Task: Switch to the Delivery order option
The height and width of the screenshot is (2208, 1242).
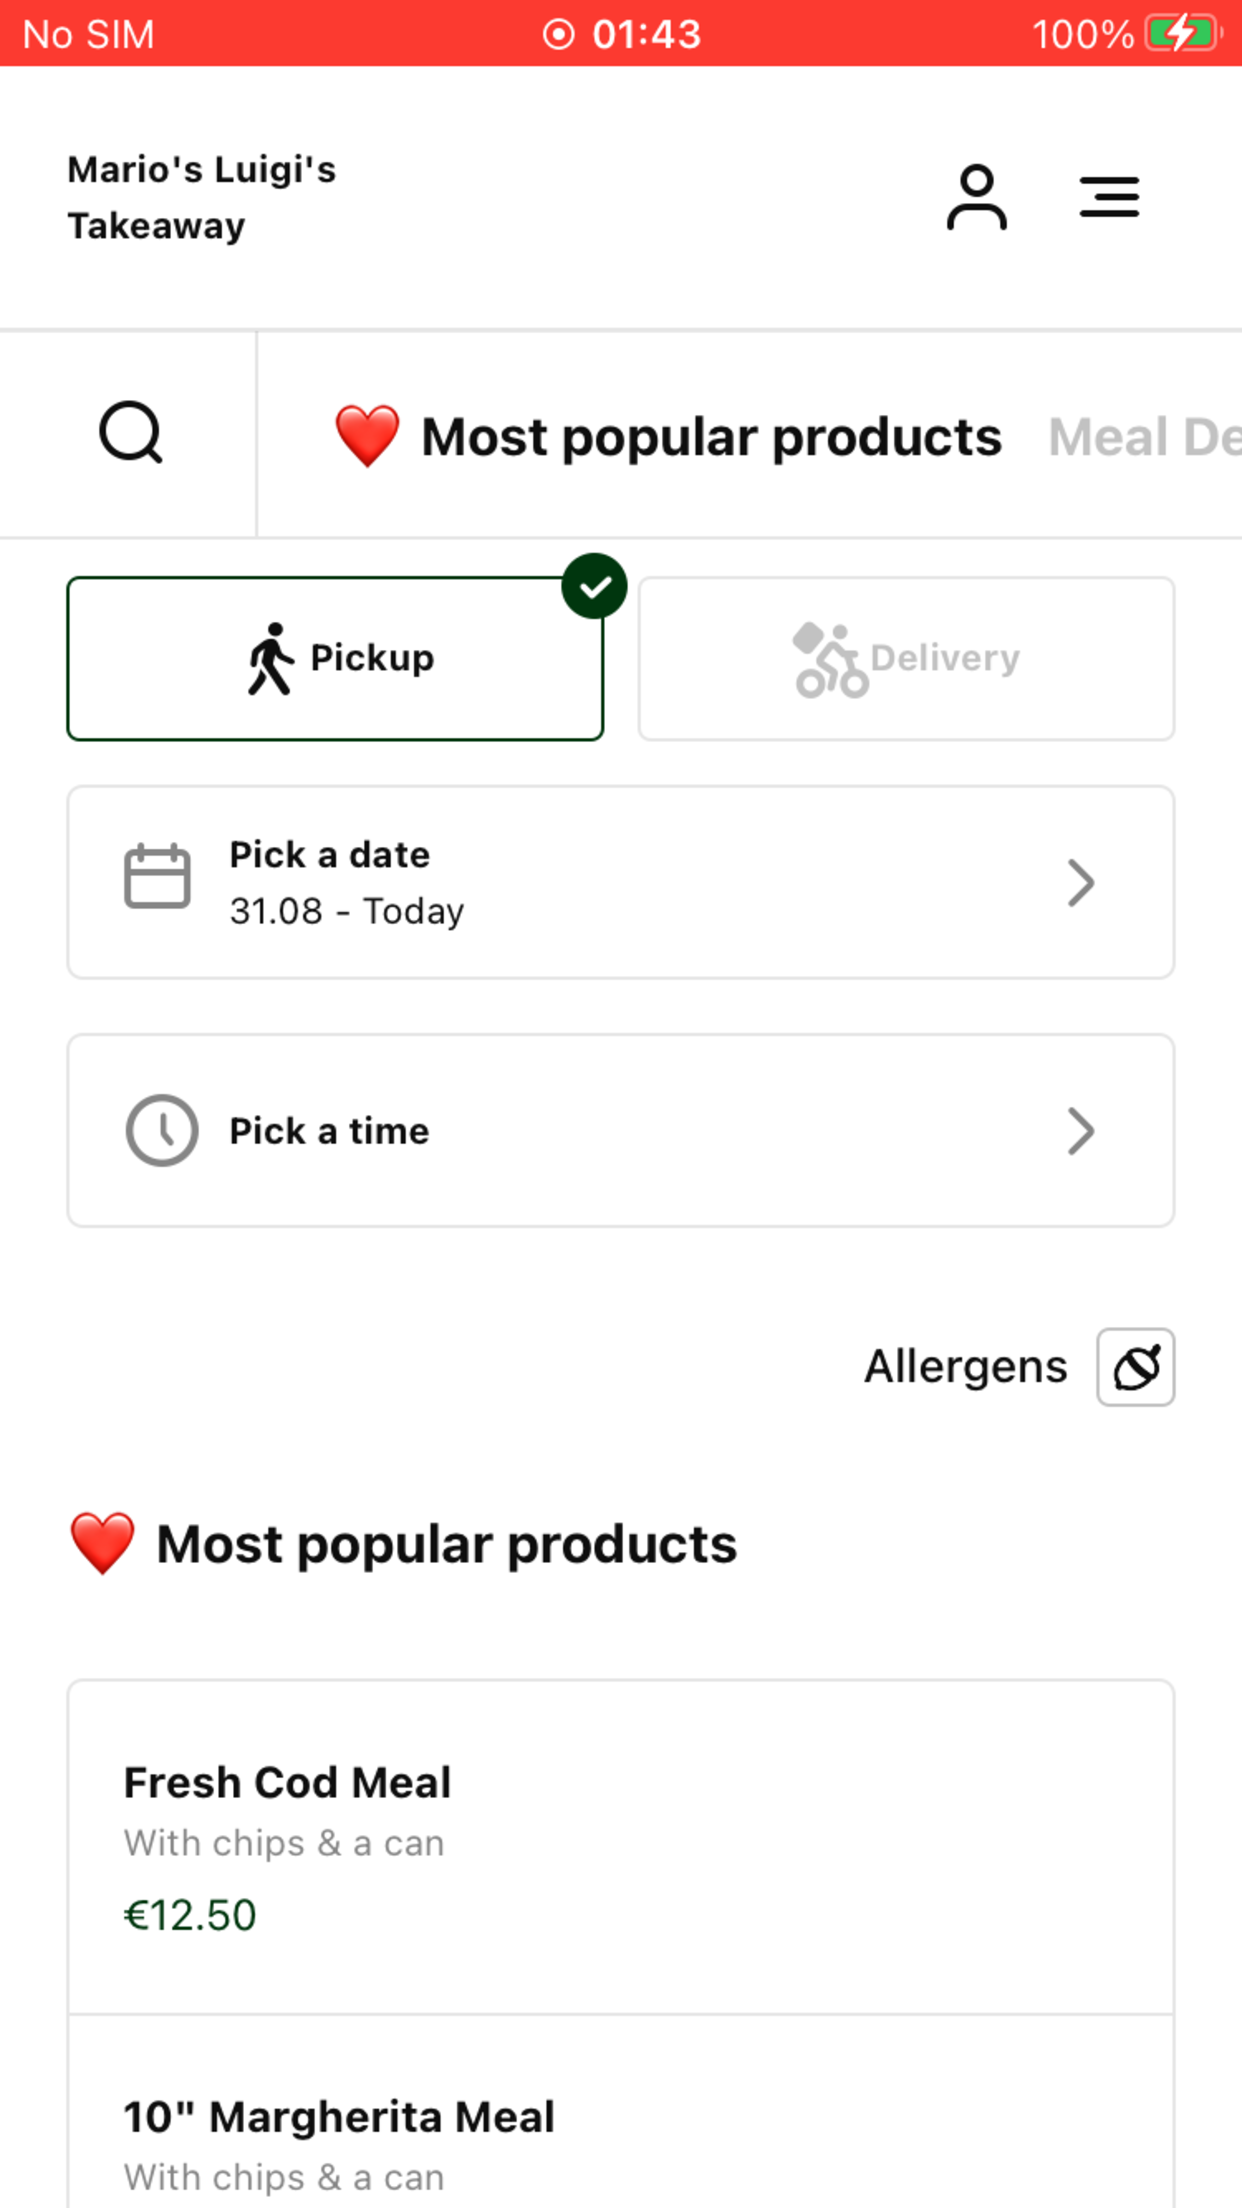Action: [x=906, y=659]
